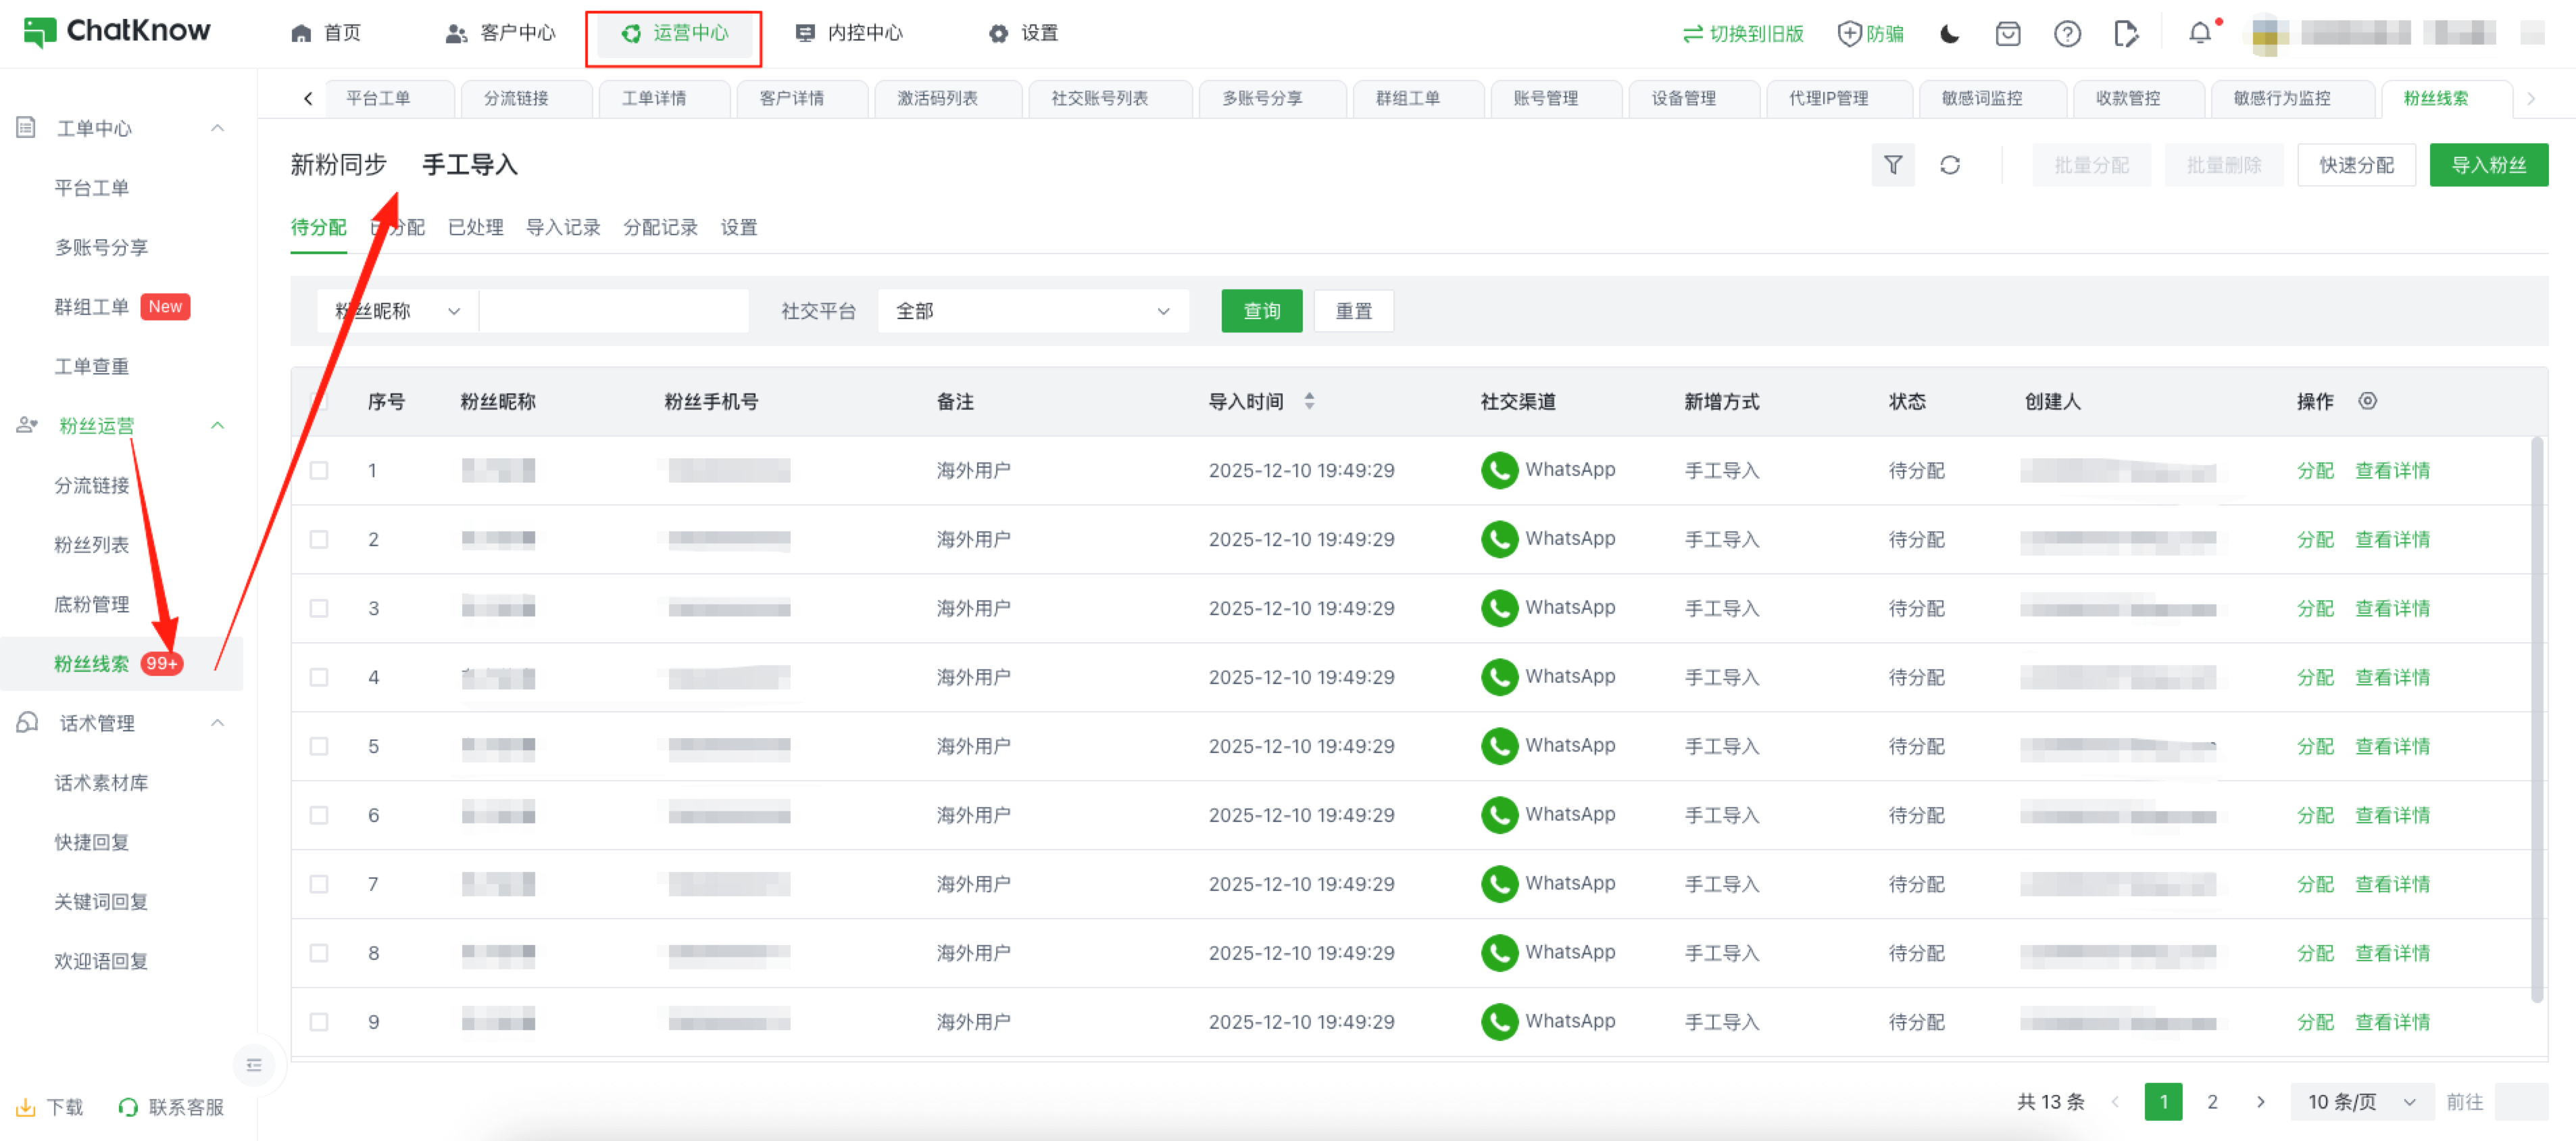Toggle dark mode moon icon
This screenshot has width=2576, height=1141.
point(1949,34)
